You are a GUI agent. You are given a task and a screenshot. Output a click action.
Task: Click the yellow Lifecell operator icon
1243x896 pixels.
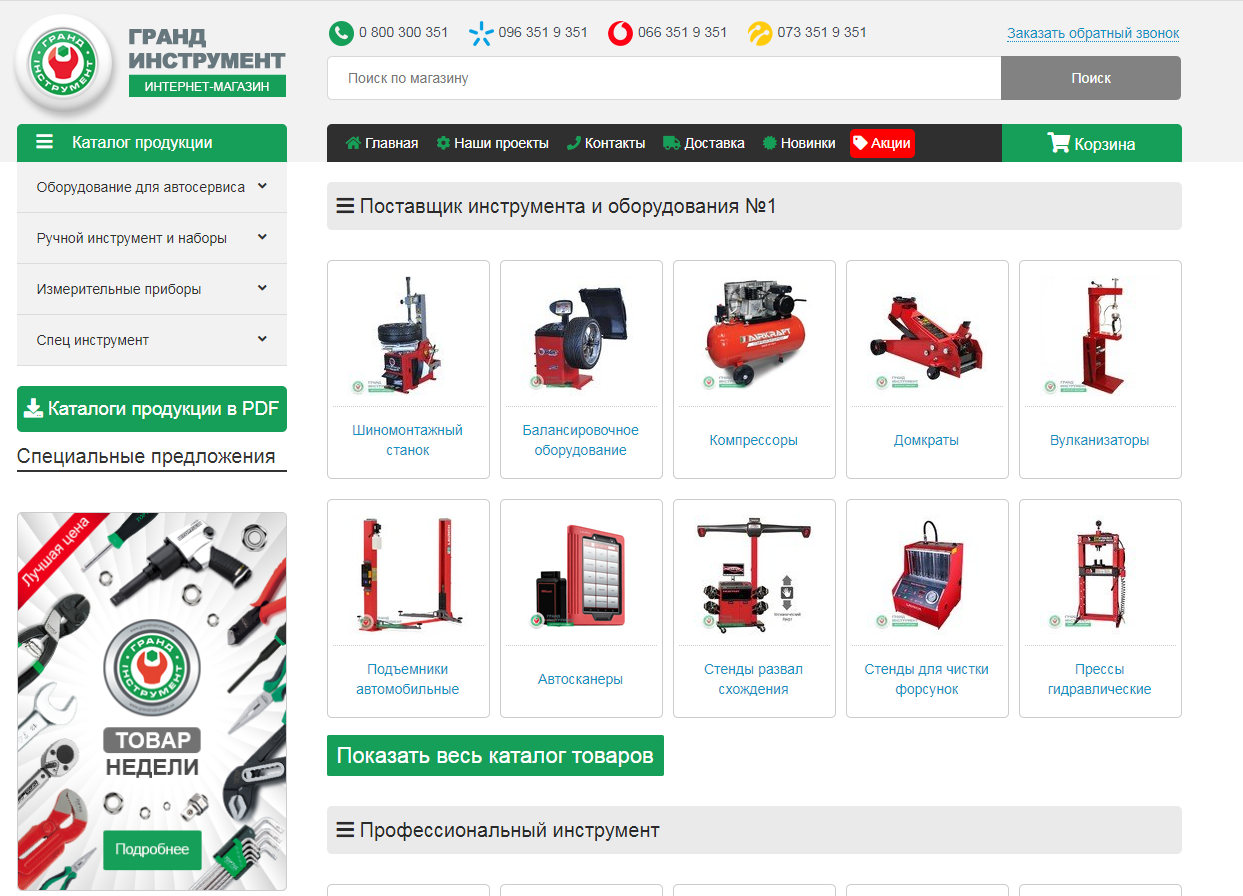[x=760, y=33]
